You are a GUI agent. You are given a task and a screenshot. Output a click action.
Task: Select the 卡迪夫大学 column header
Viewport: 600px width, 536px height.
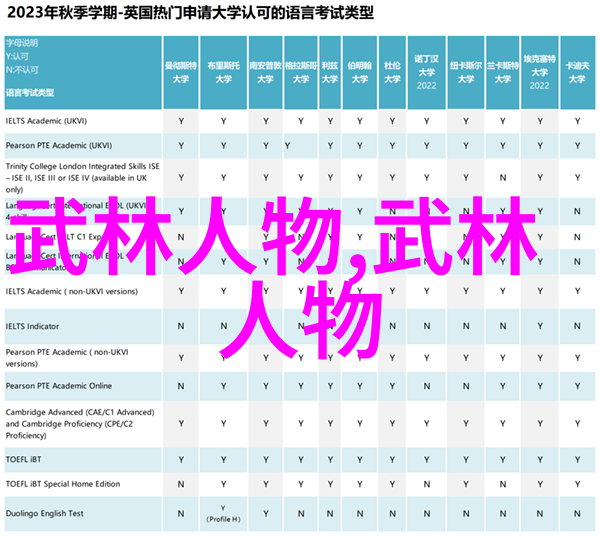coord(577,72)
